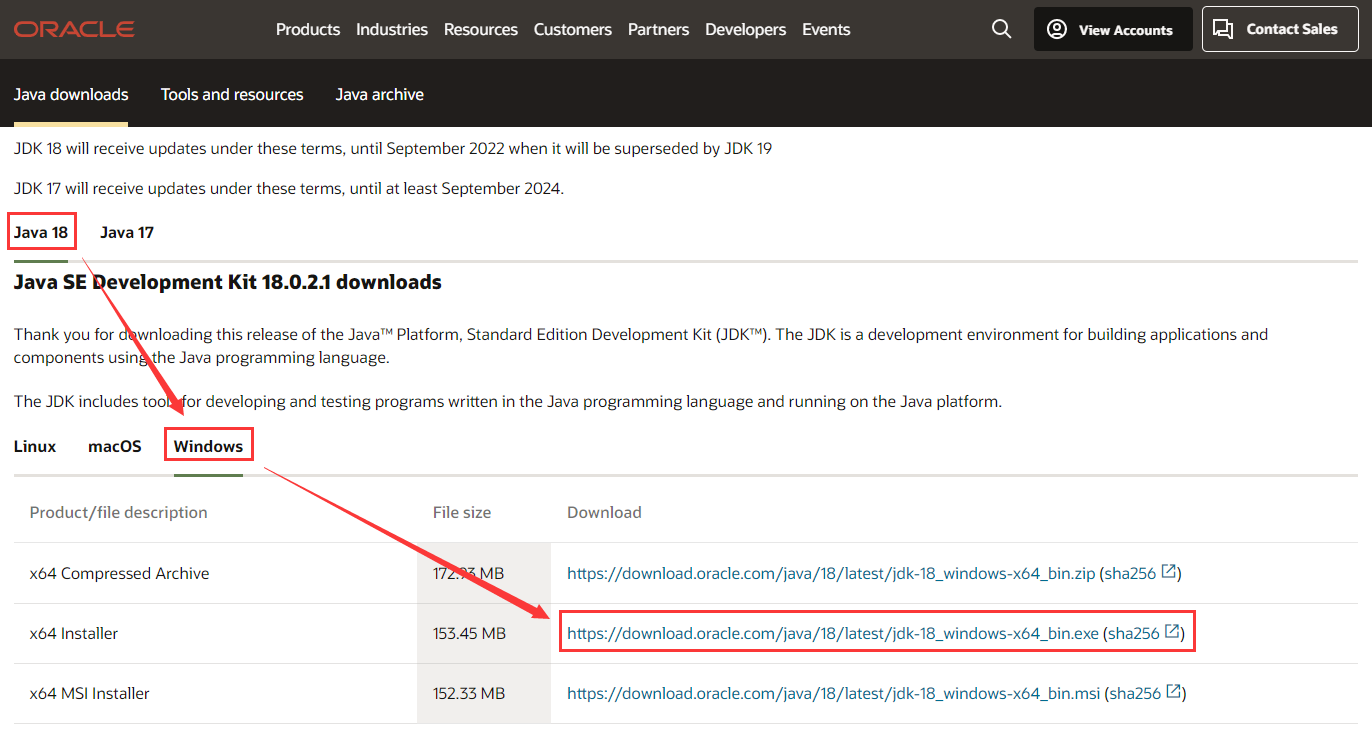Select the Windows platform tab

tap(208, 446)
